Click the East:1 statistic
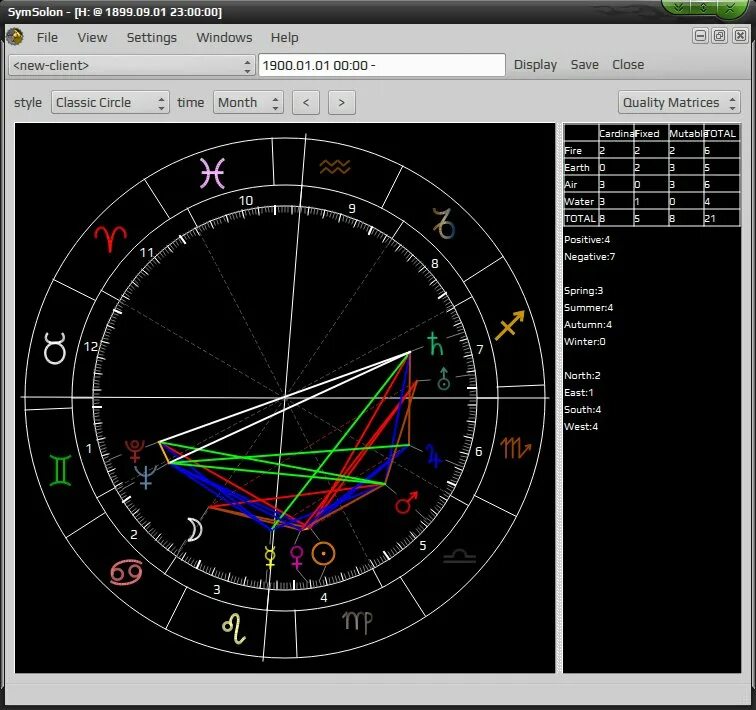This screenshot has width=756, height=710. [x=579, y=392]
